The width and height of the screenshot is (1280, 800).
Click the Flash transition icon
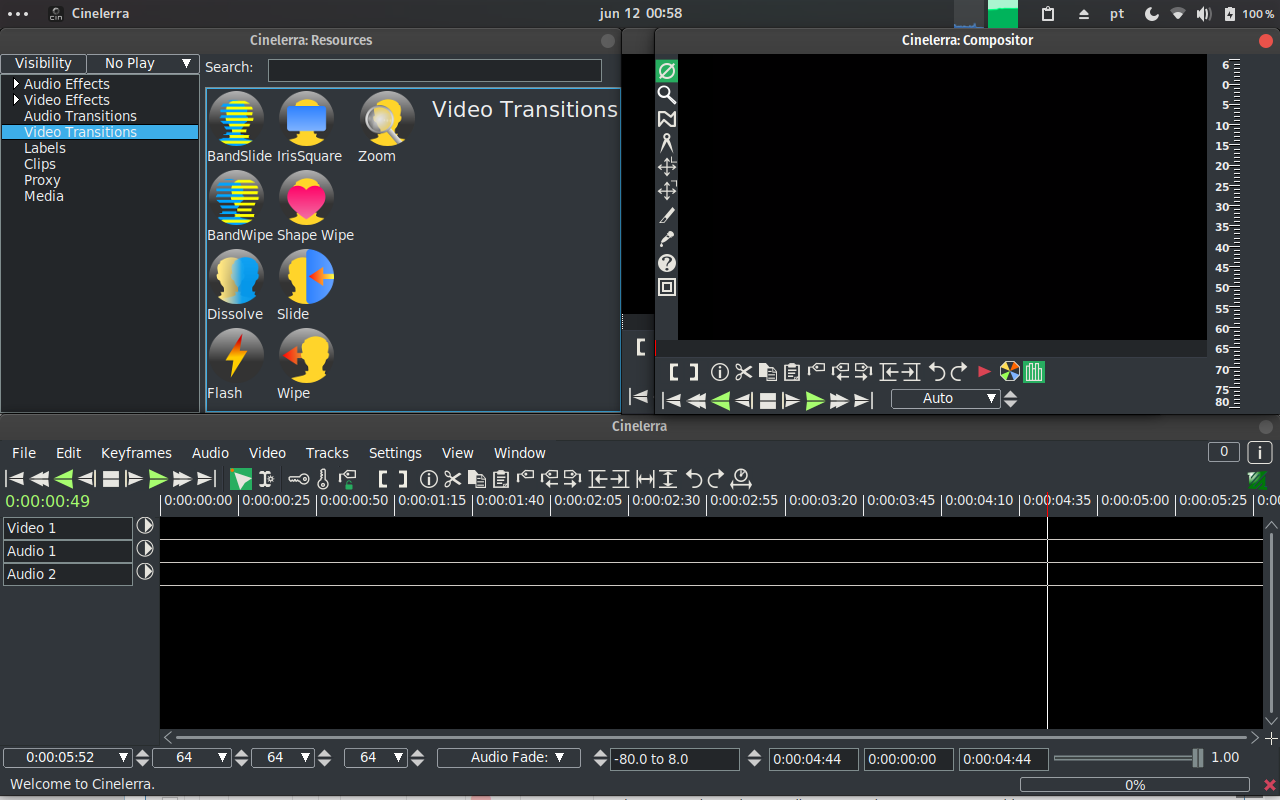pyautogui.click(x=236, y=357)
